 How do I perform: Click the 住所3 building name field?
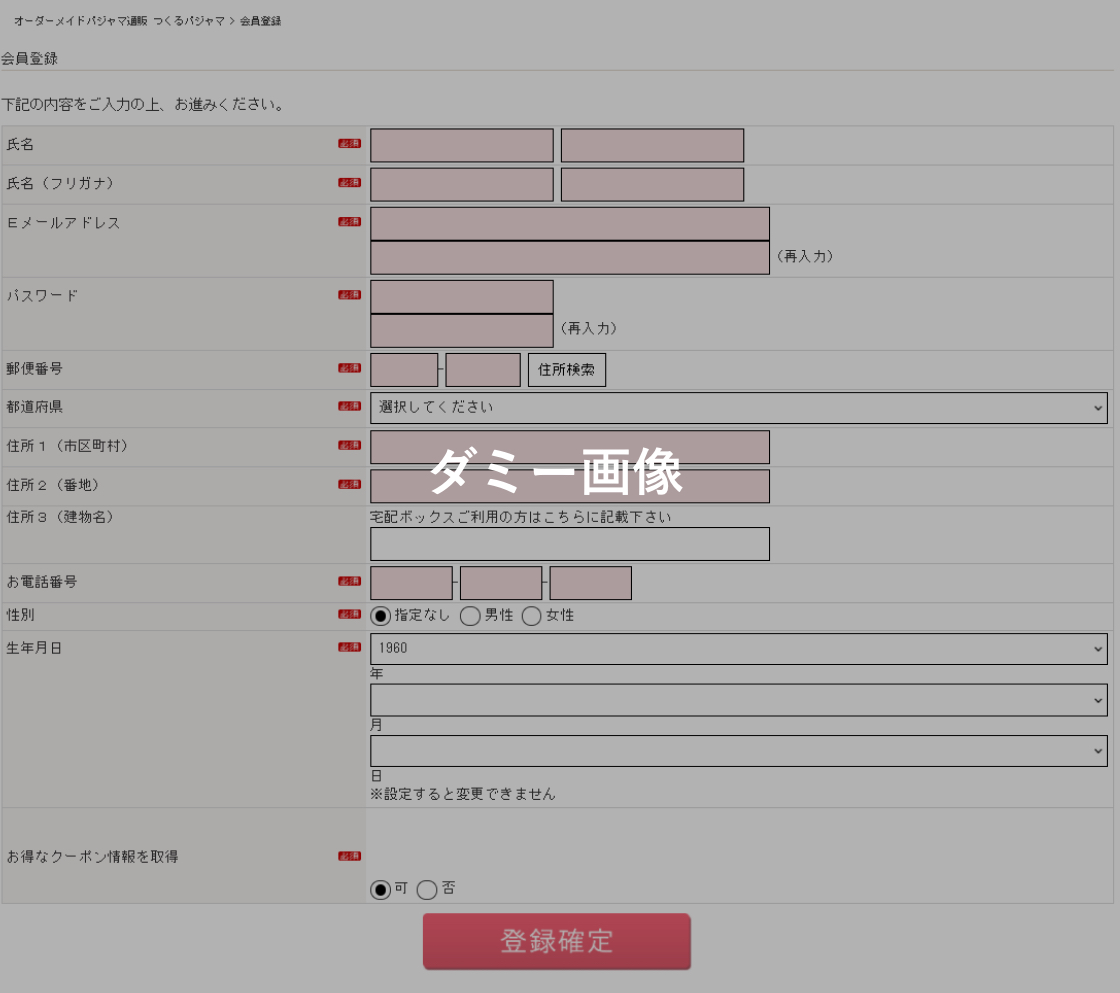pyautogui.click(x=570, y=544)
